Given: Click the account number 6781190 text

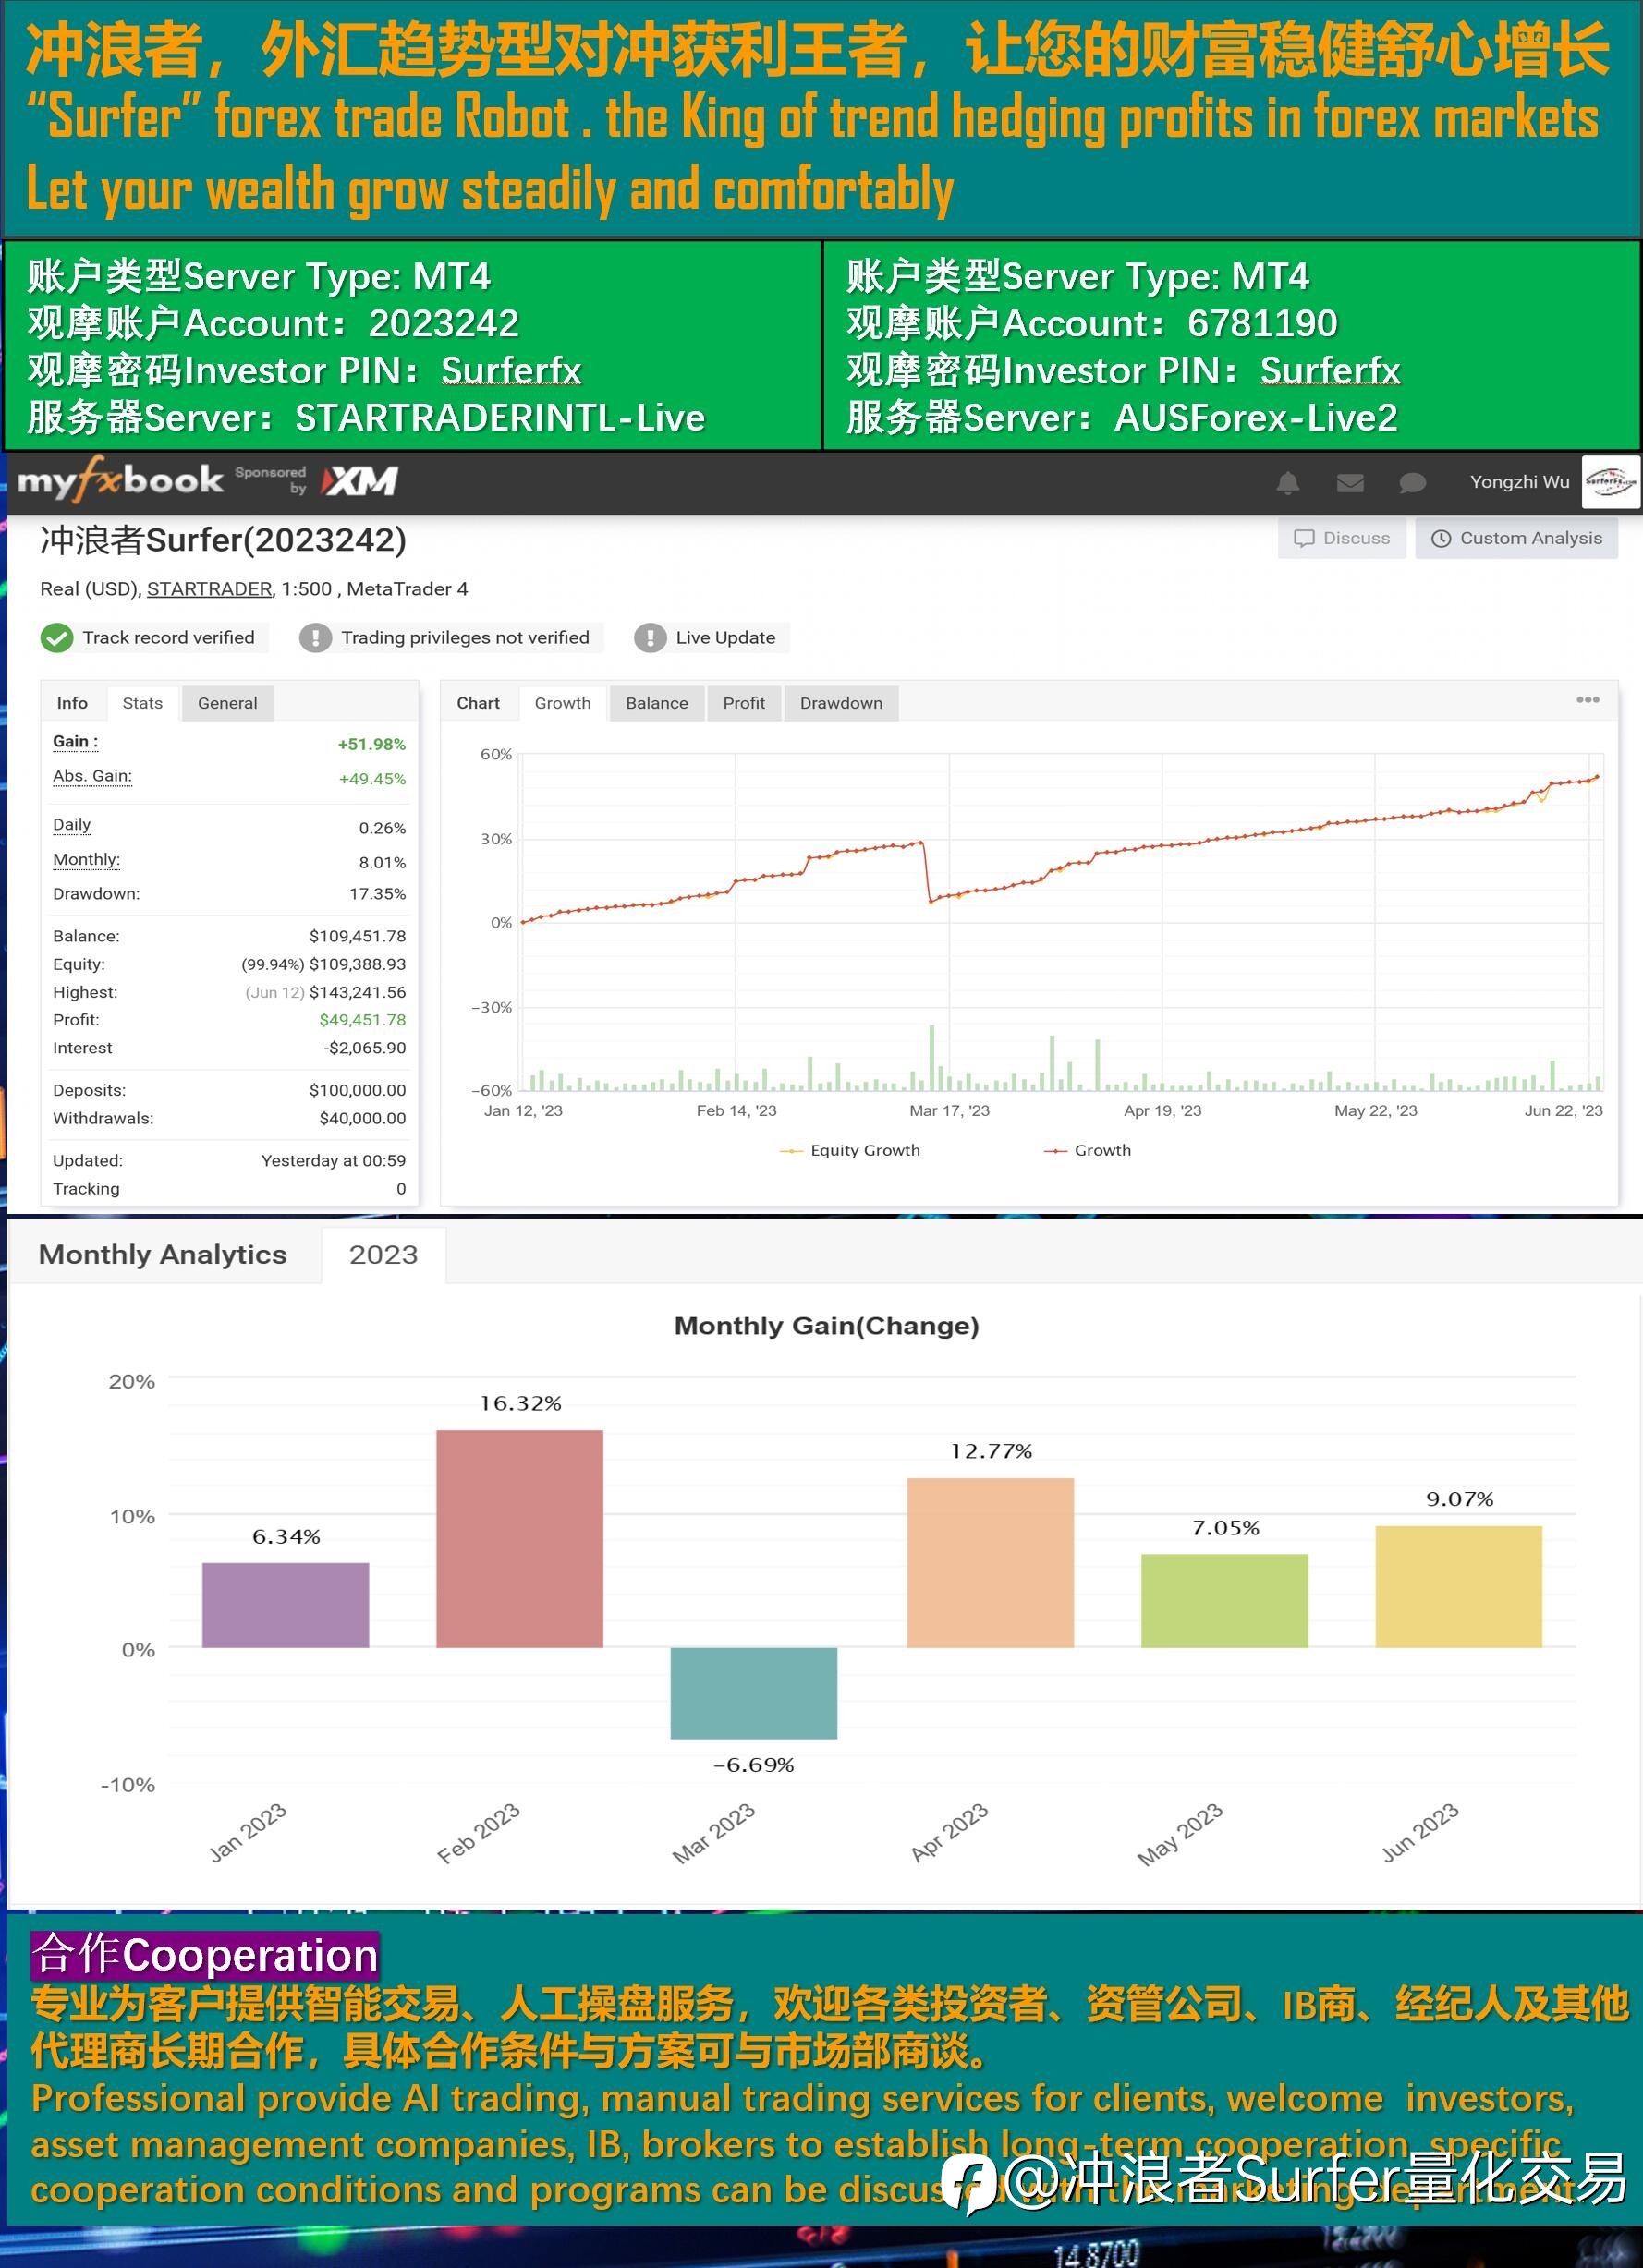Looking at the screenshot, I should coord(1262,323).
